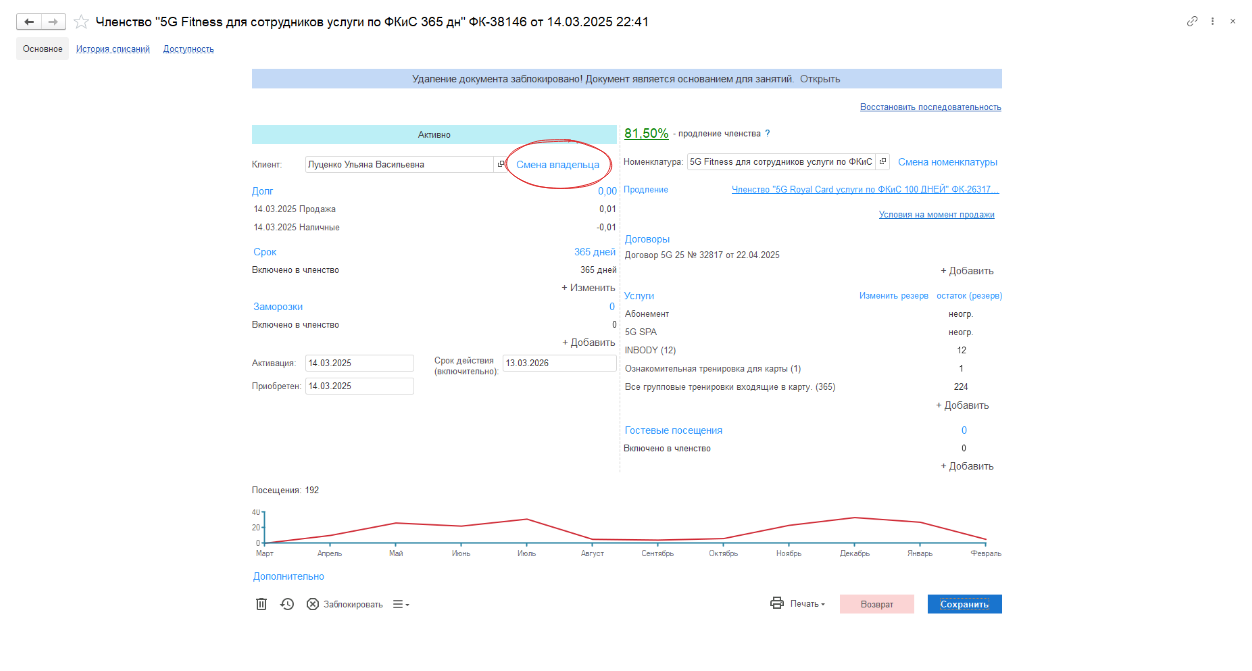This screenshot has height=671, width=1252.
Task: Add document to favorites with star icon
Action: (81, 21)
